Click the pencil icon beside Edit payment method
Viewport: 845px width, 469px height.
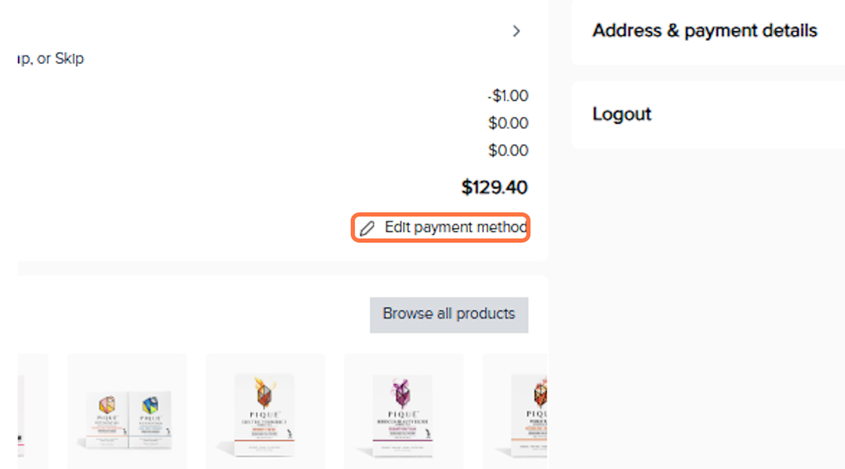[x=367, y=229]
